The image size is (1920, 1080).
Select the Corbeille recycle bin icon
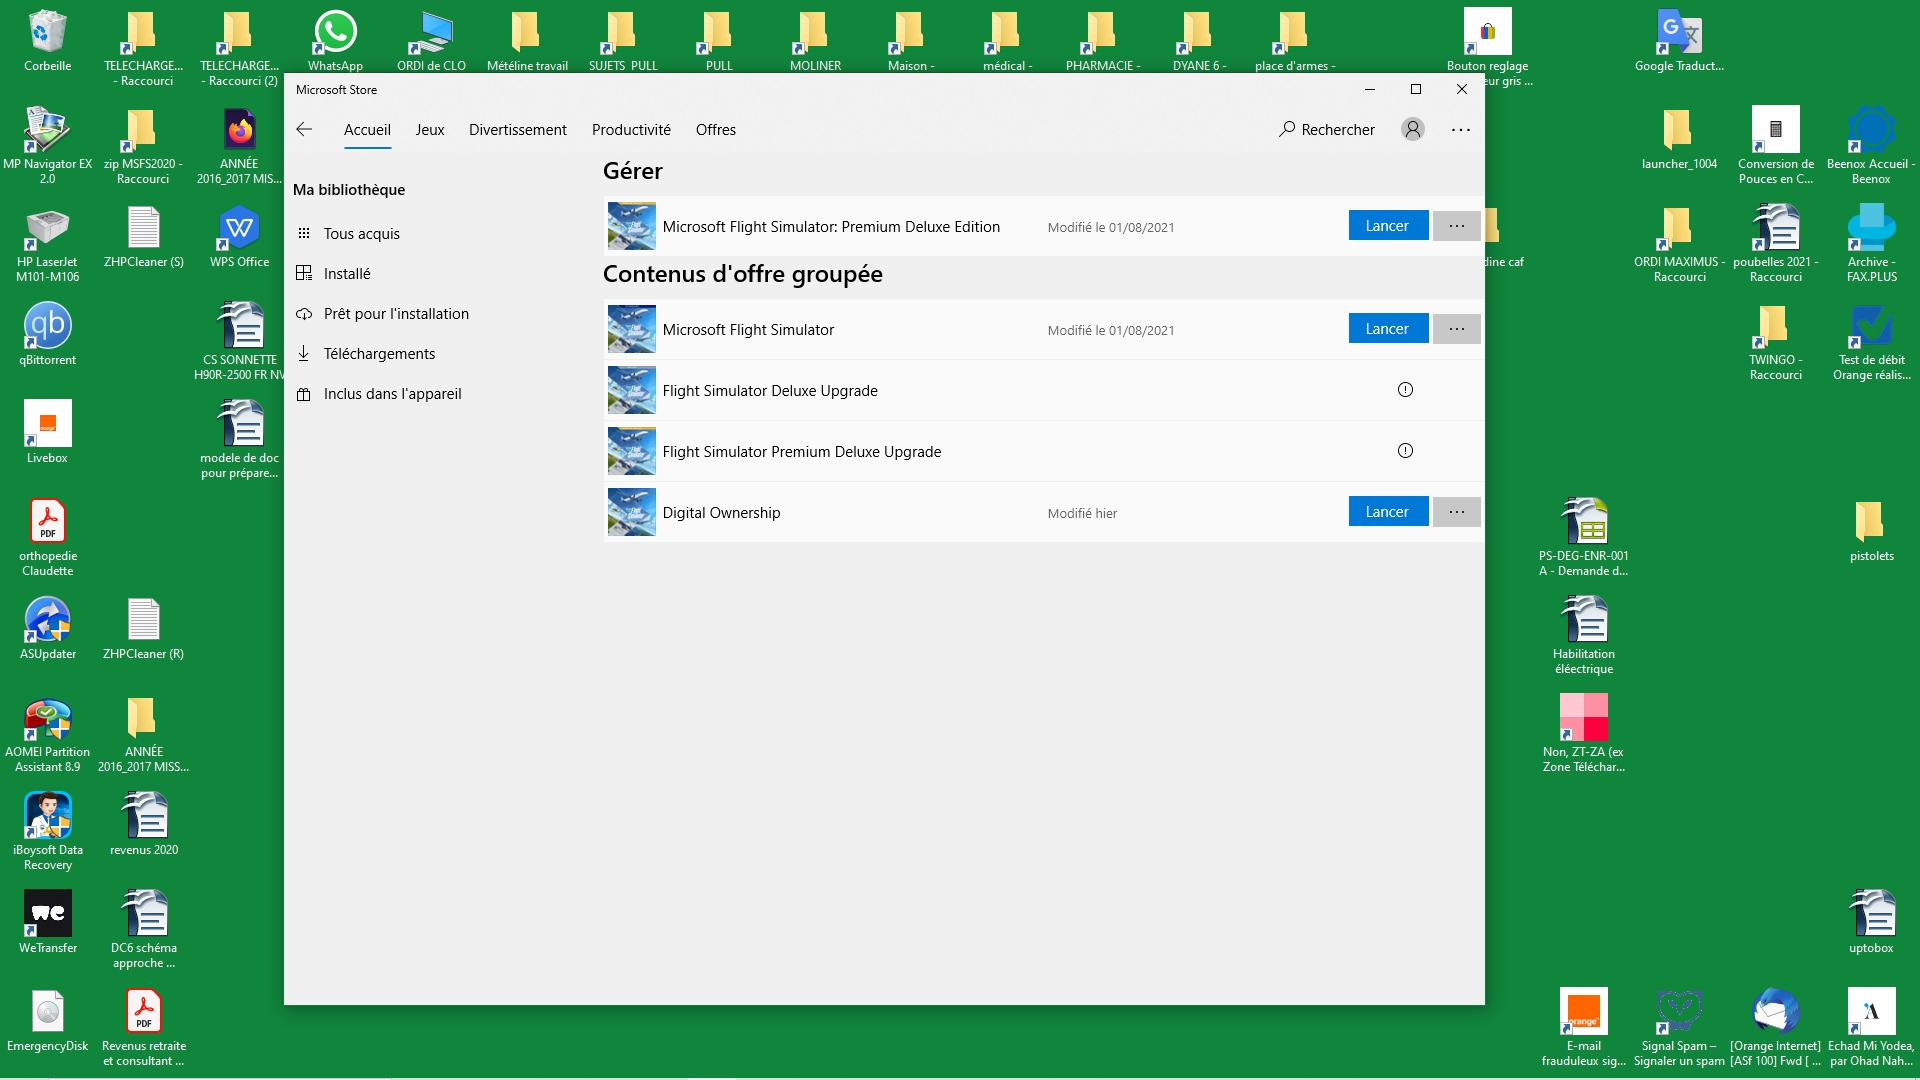point(47,41)
